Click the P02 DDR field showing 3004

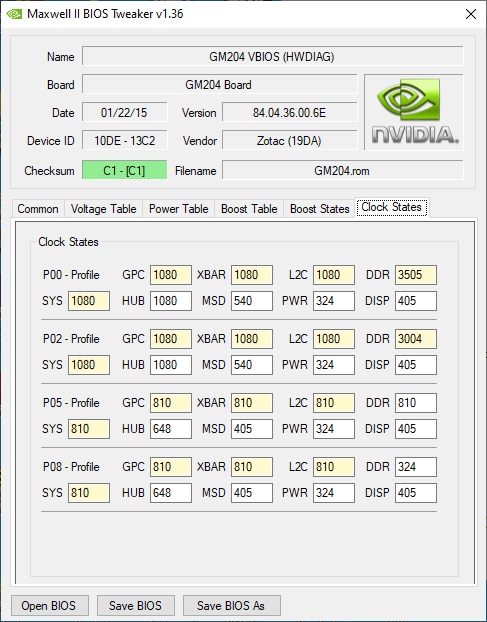click(416, 339)
